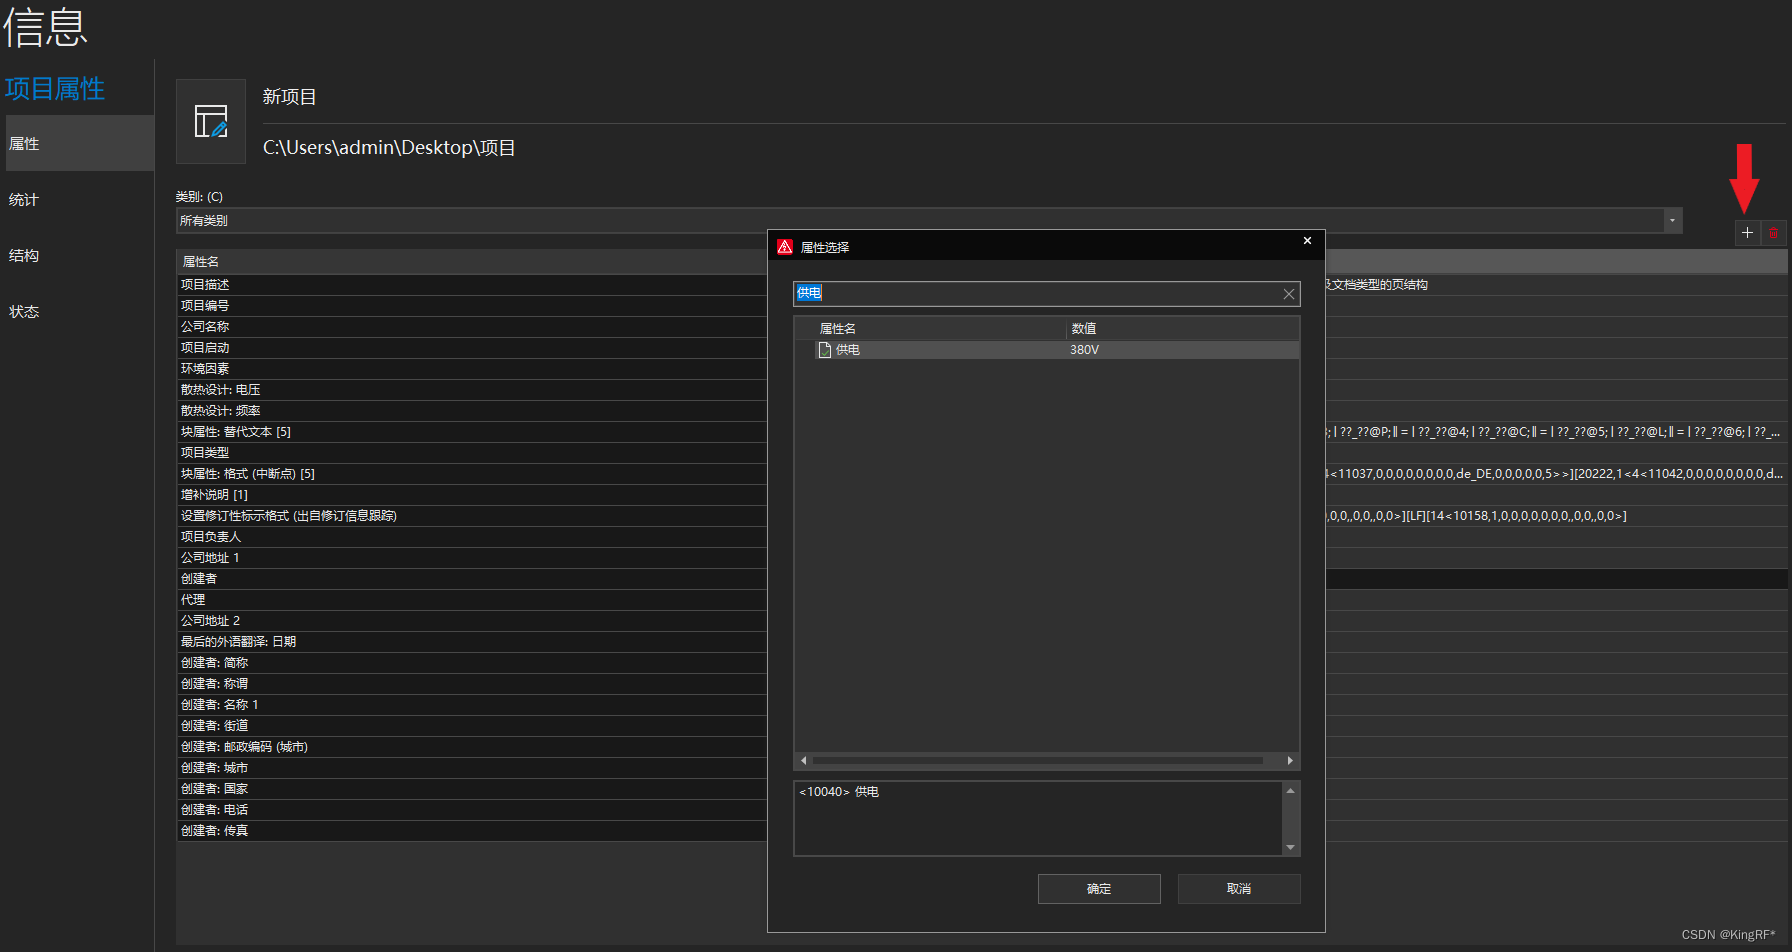Open the 结构 tab in the sidebar

(x=24, y=256)
